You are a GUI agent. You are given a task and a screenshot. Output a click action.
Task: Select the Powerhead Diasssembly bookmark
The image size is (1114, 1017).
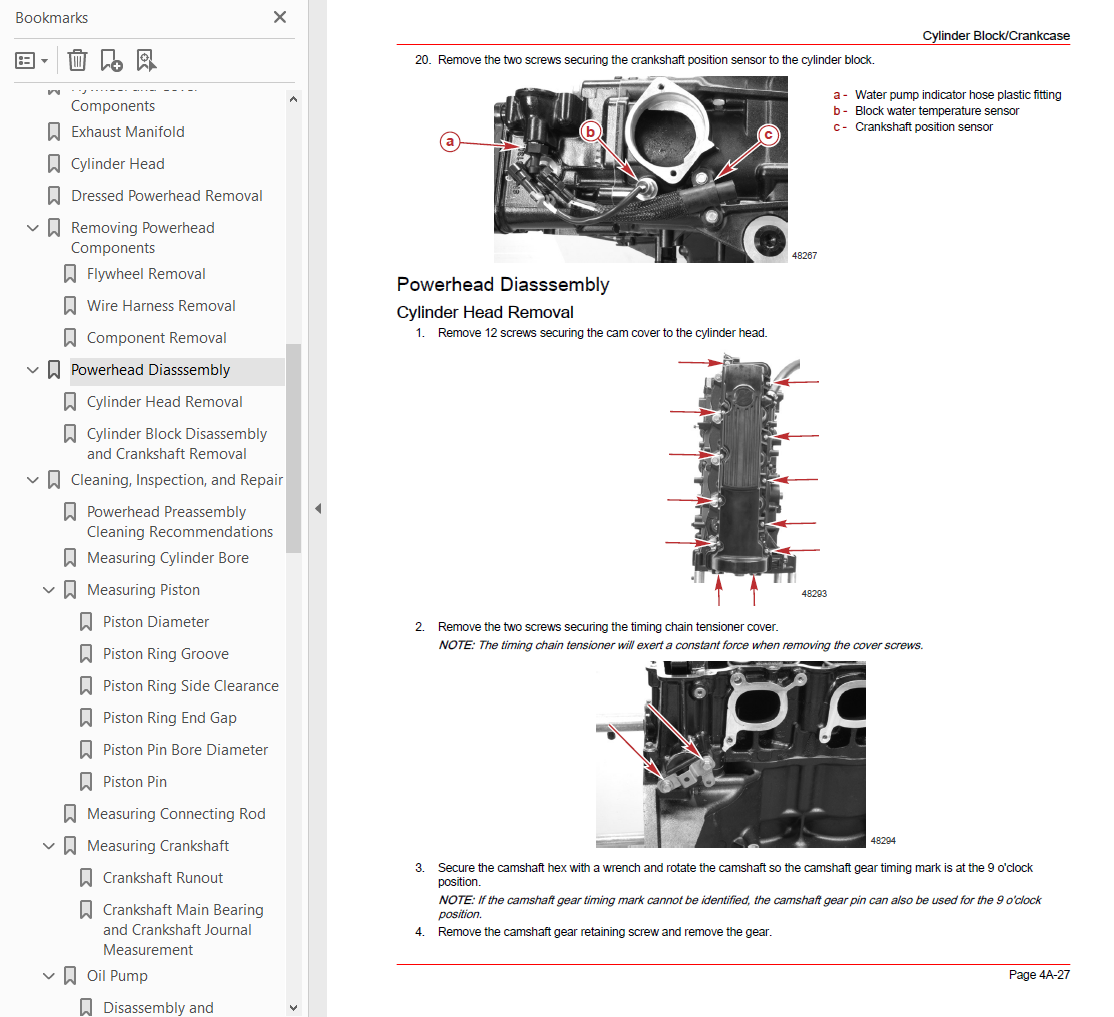tap(151, 370)
